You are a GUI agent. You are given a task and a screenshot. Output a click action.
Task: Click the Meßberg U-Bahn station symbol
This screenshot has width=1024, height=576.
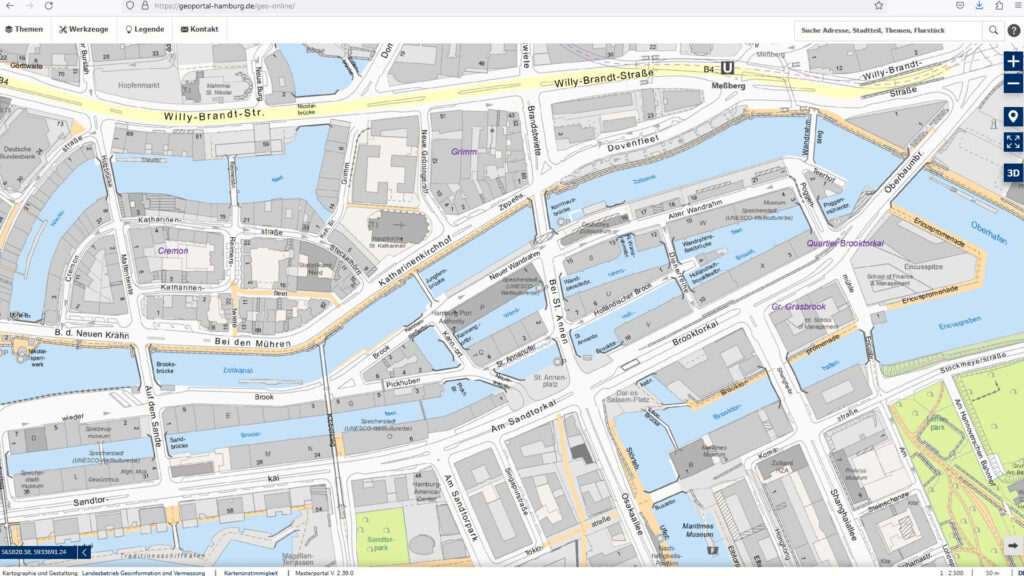pos(728,69)
